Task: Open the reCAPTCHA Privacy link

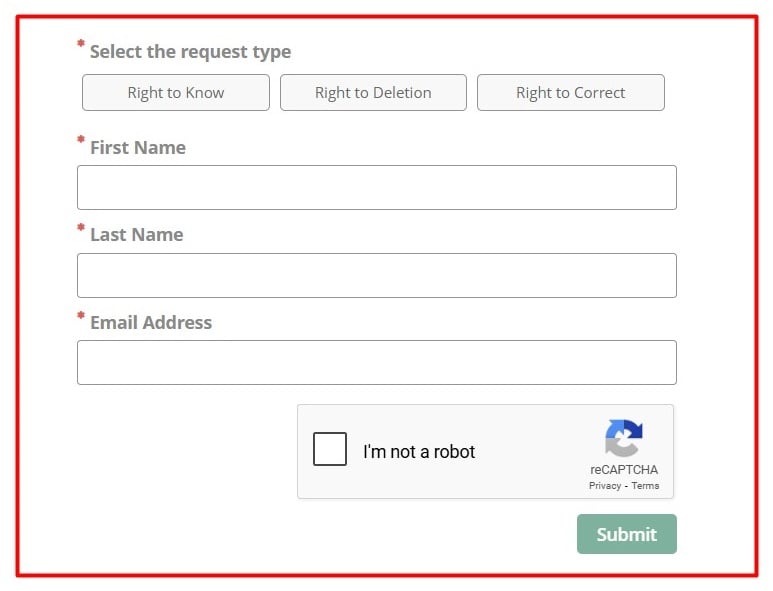Action: 605,486
